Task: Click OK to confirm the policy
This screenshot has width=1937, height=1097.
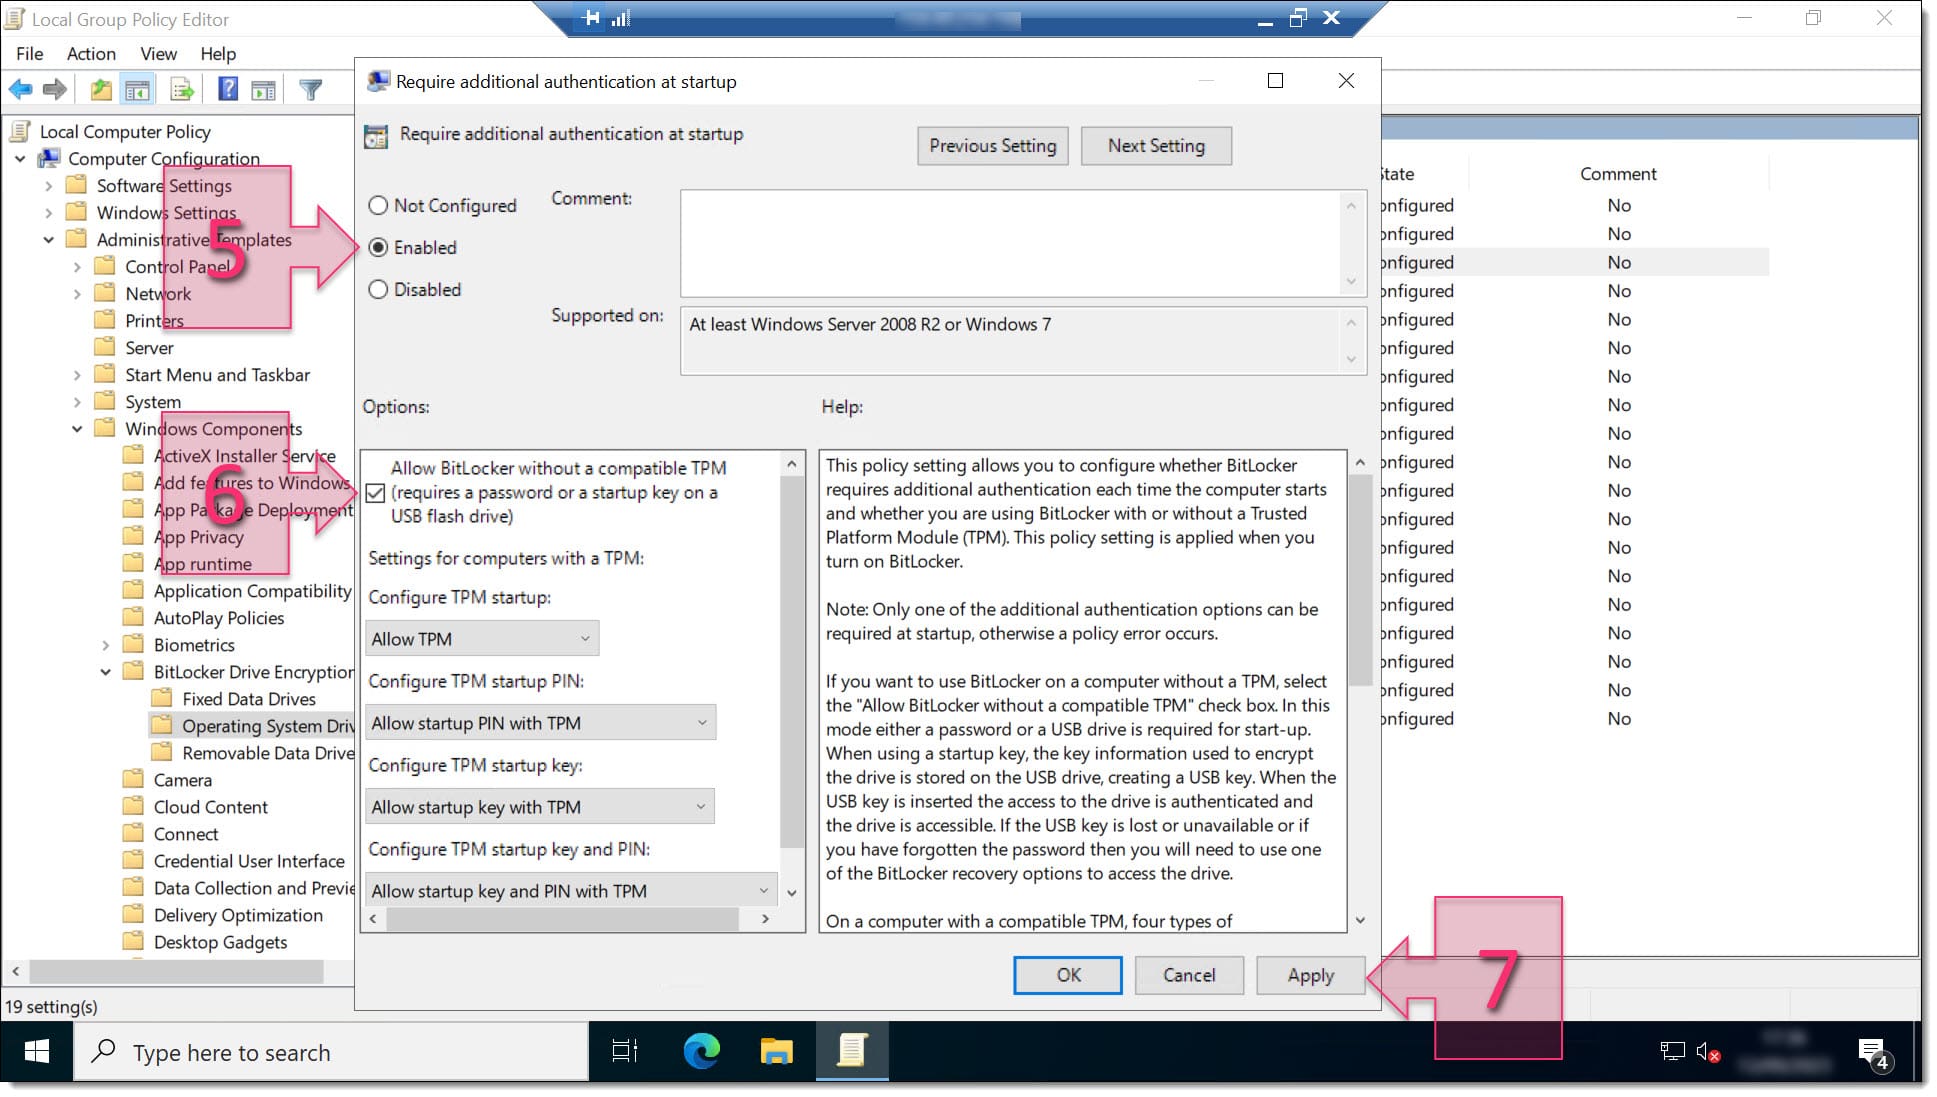Action: point(1068,975)
